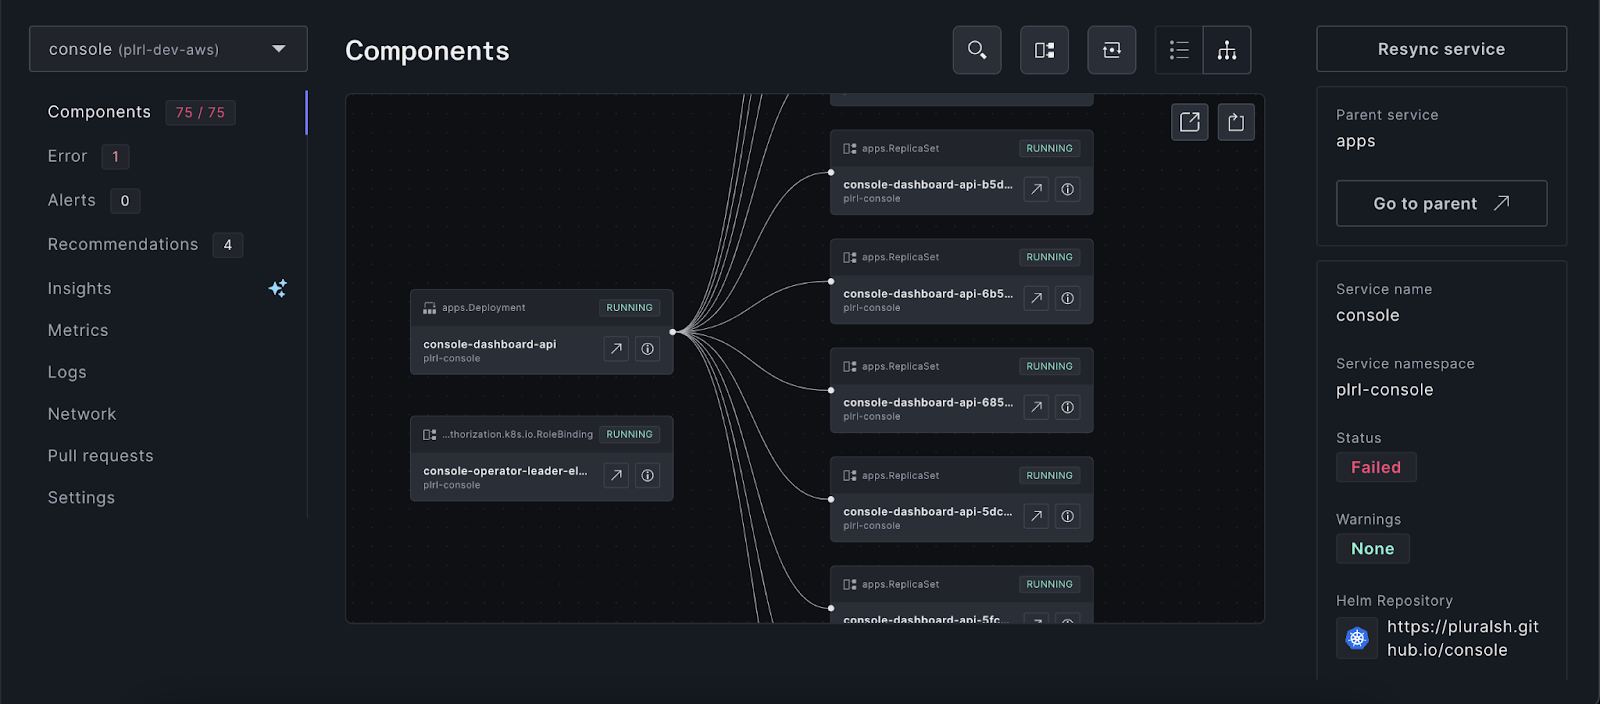Select Components in the sidebar

pyautogui.click(x=99, y=112)
